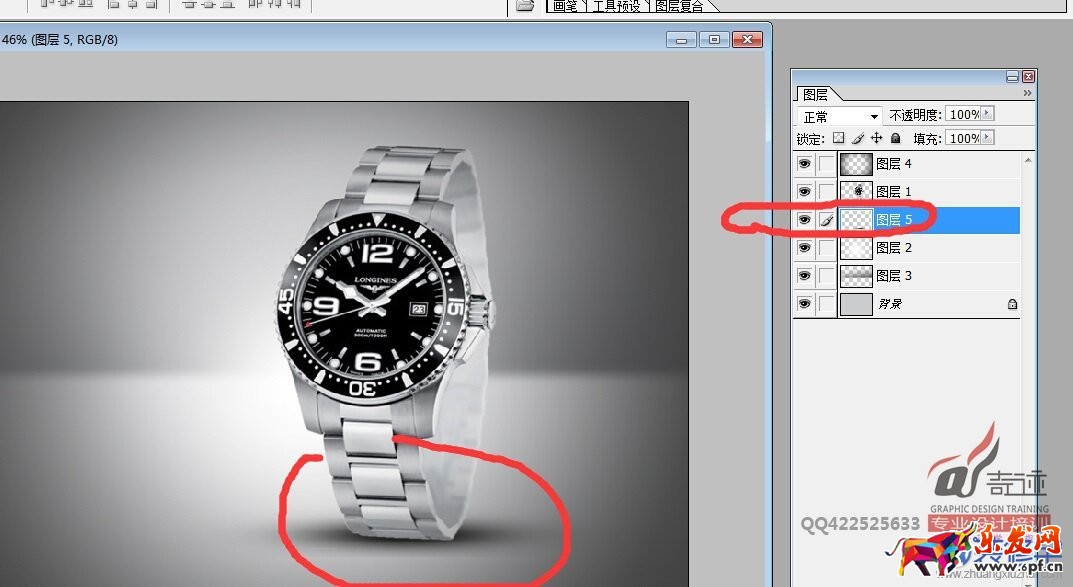Image resolution: width=1073 pixels, height=587 pixels.
Task: Switch to the 工具预设 tab
Action: tap(619, 6)
